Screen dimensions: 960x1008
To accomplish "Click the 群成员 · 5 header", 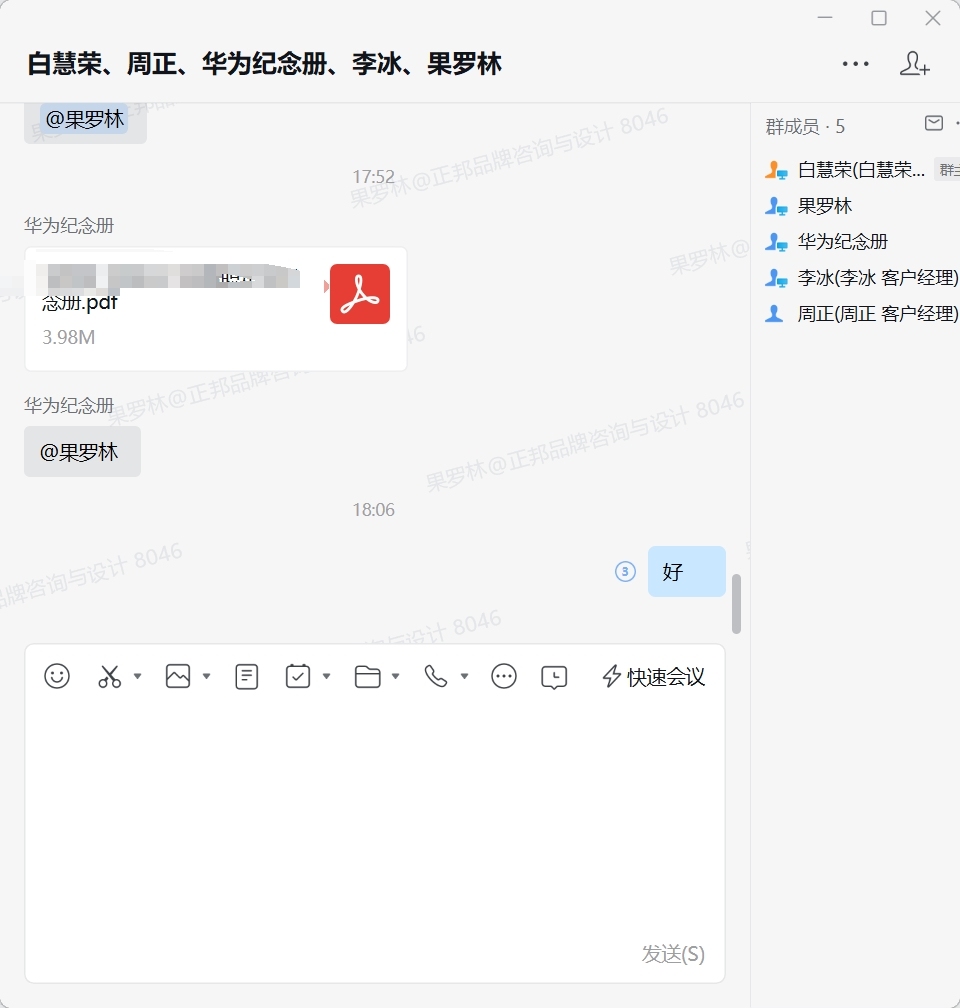I will pos(804,127).
